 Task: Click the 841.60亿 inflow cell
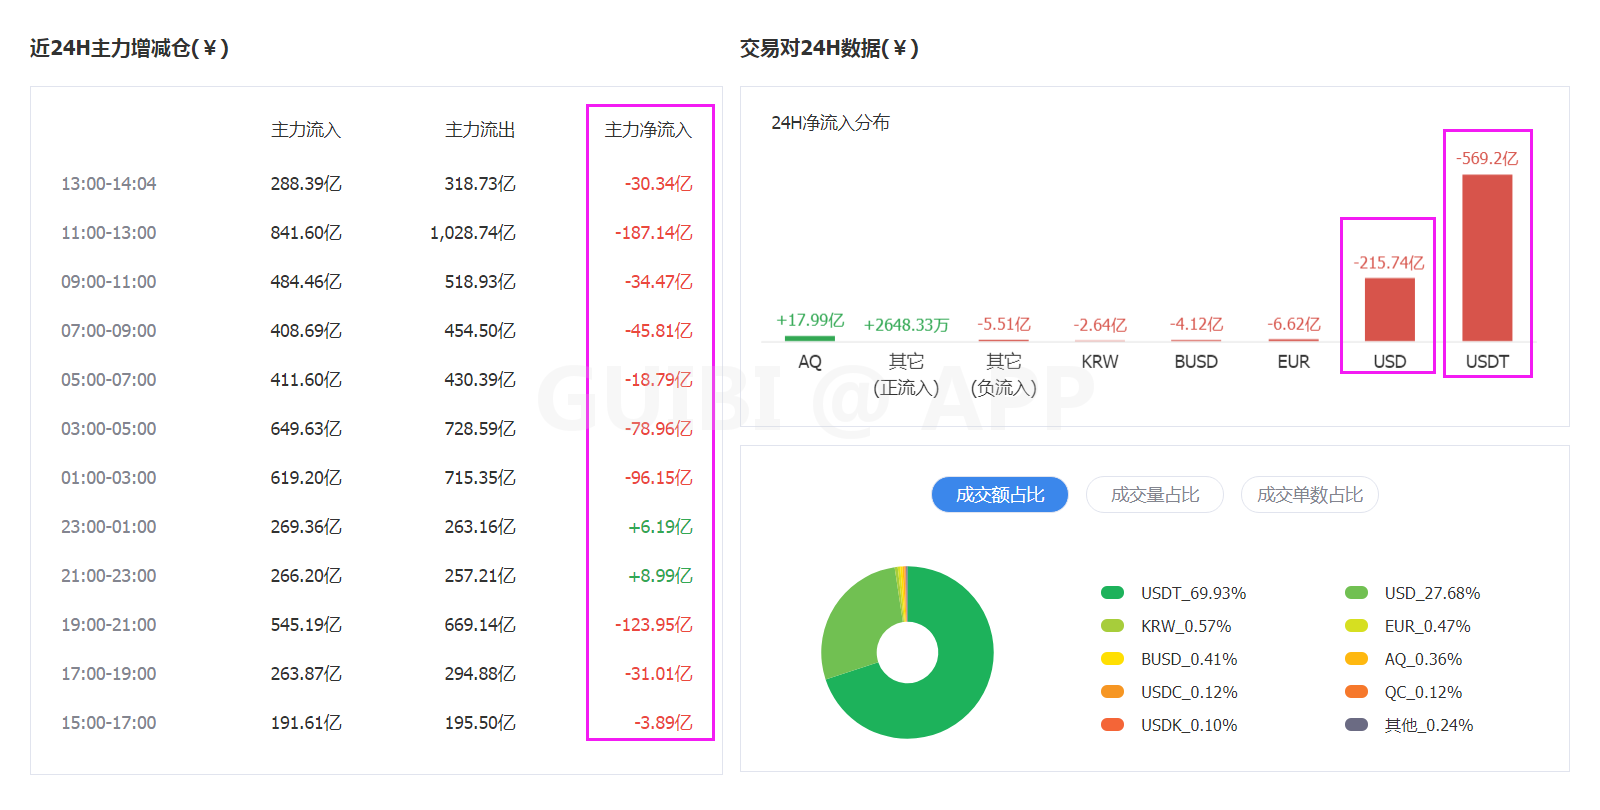[306, 233]
